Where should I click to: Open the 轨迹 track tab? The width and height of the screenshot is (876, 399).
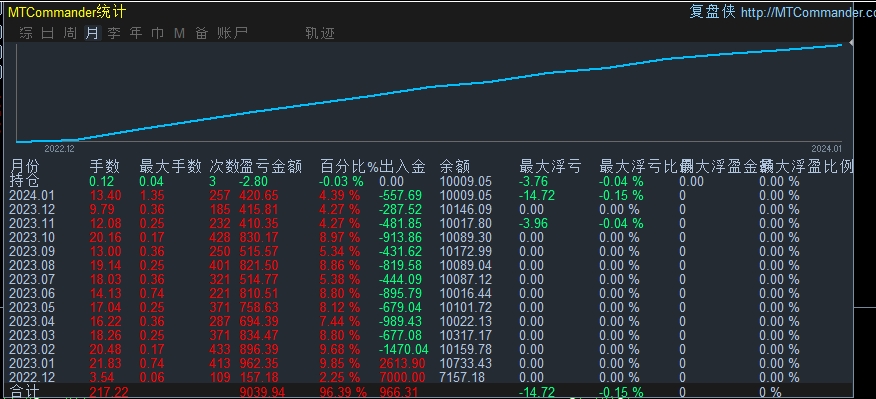(320, 33)
